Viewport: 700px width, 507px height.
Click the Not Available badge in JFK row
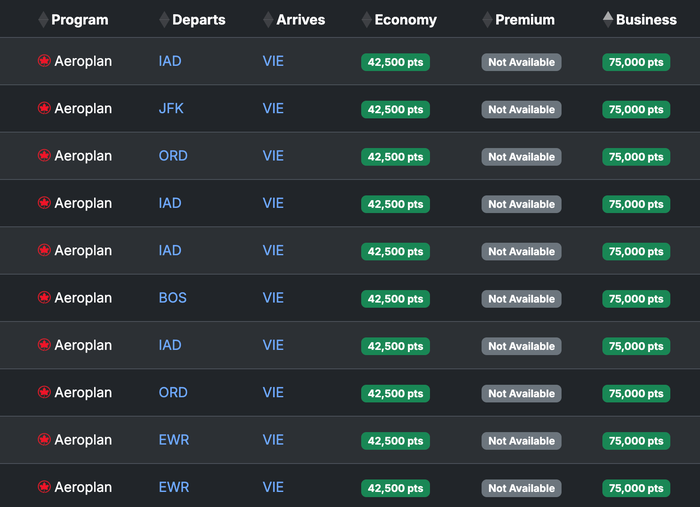coord(521,110)
